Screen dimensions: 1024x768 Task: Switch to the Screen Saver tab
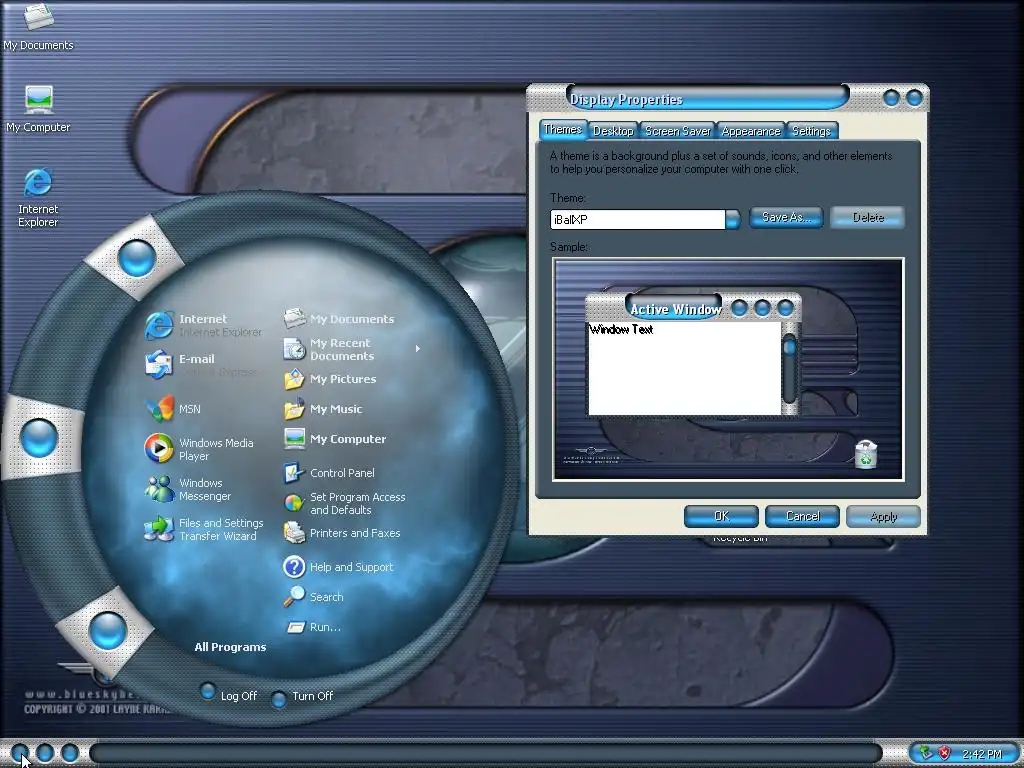click(677, 131)
